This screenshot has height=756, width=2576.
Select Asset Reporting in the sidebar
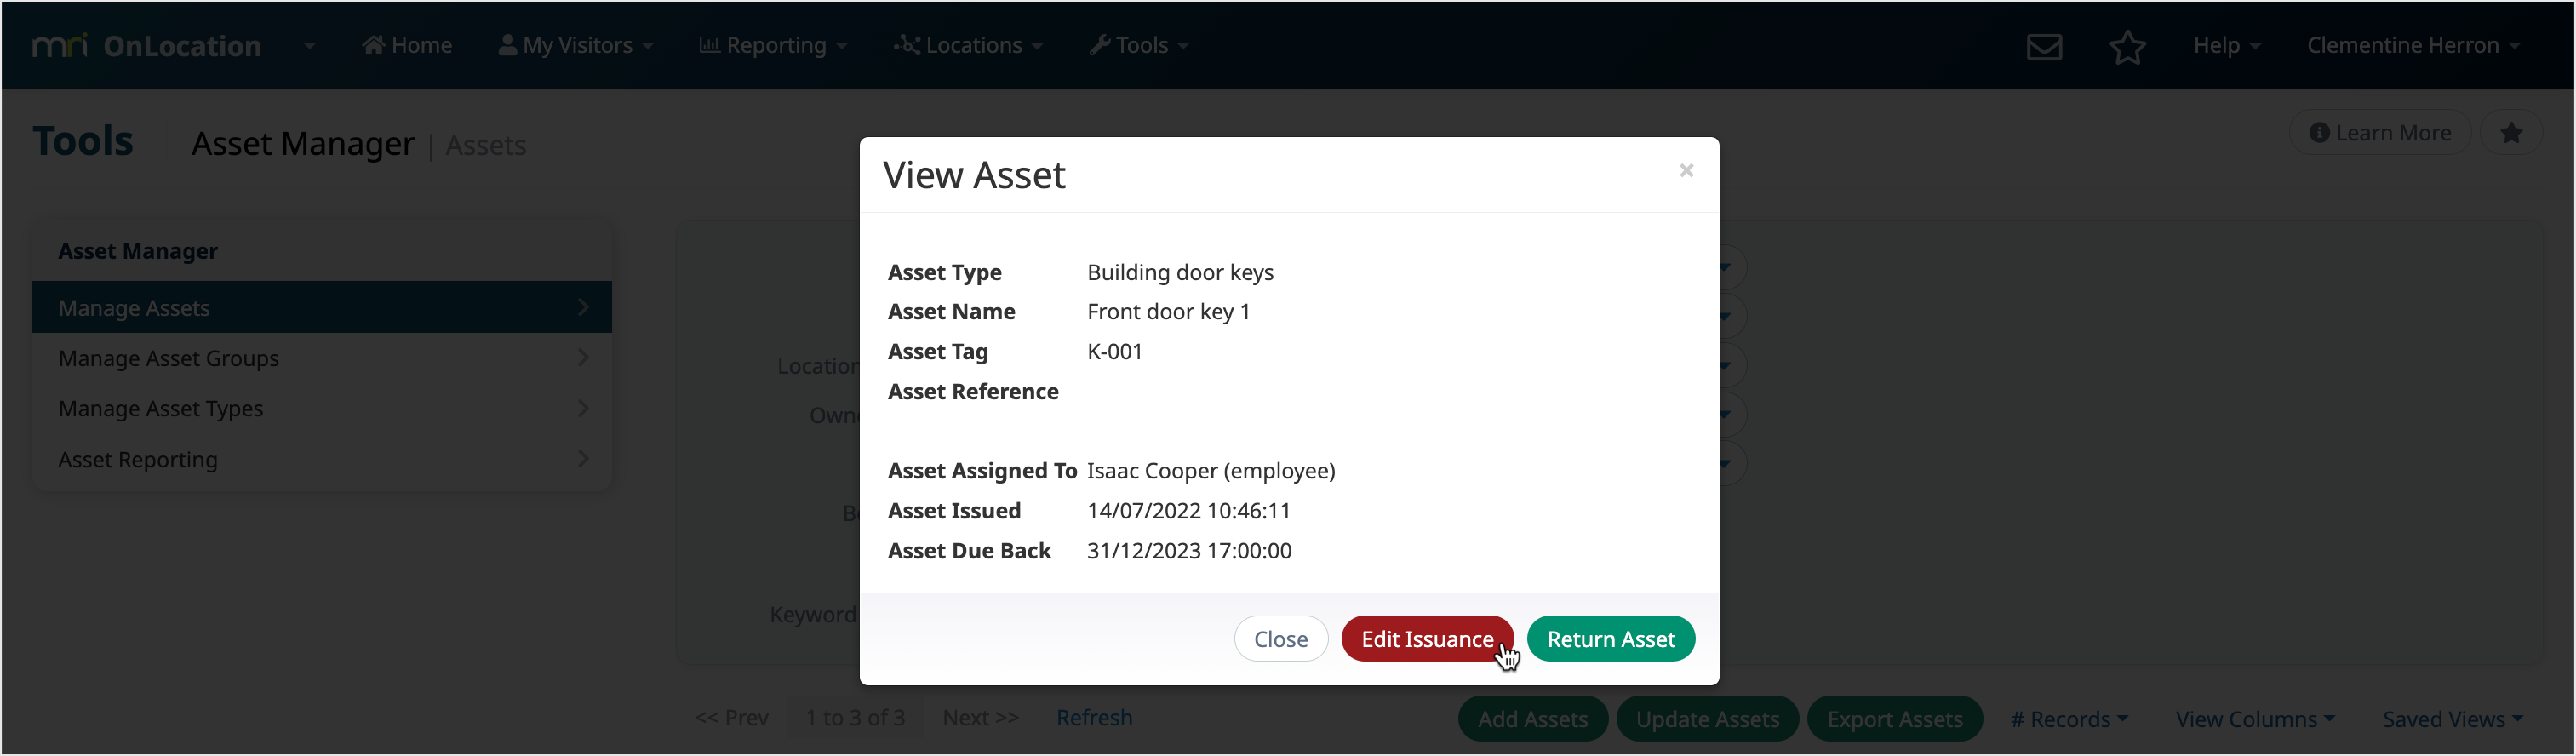point(322,460)
